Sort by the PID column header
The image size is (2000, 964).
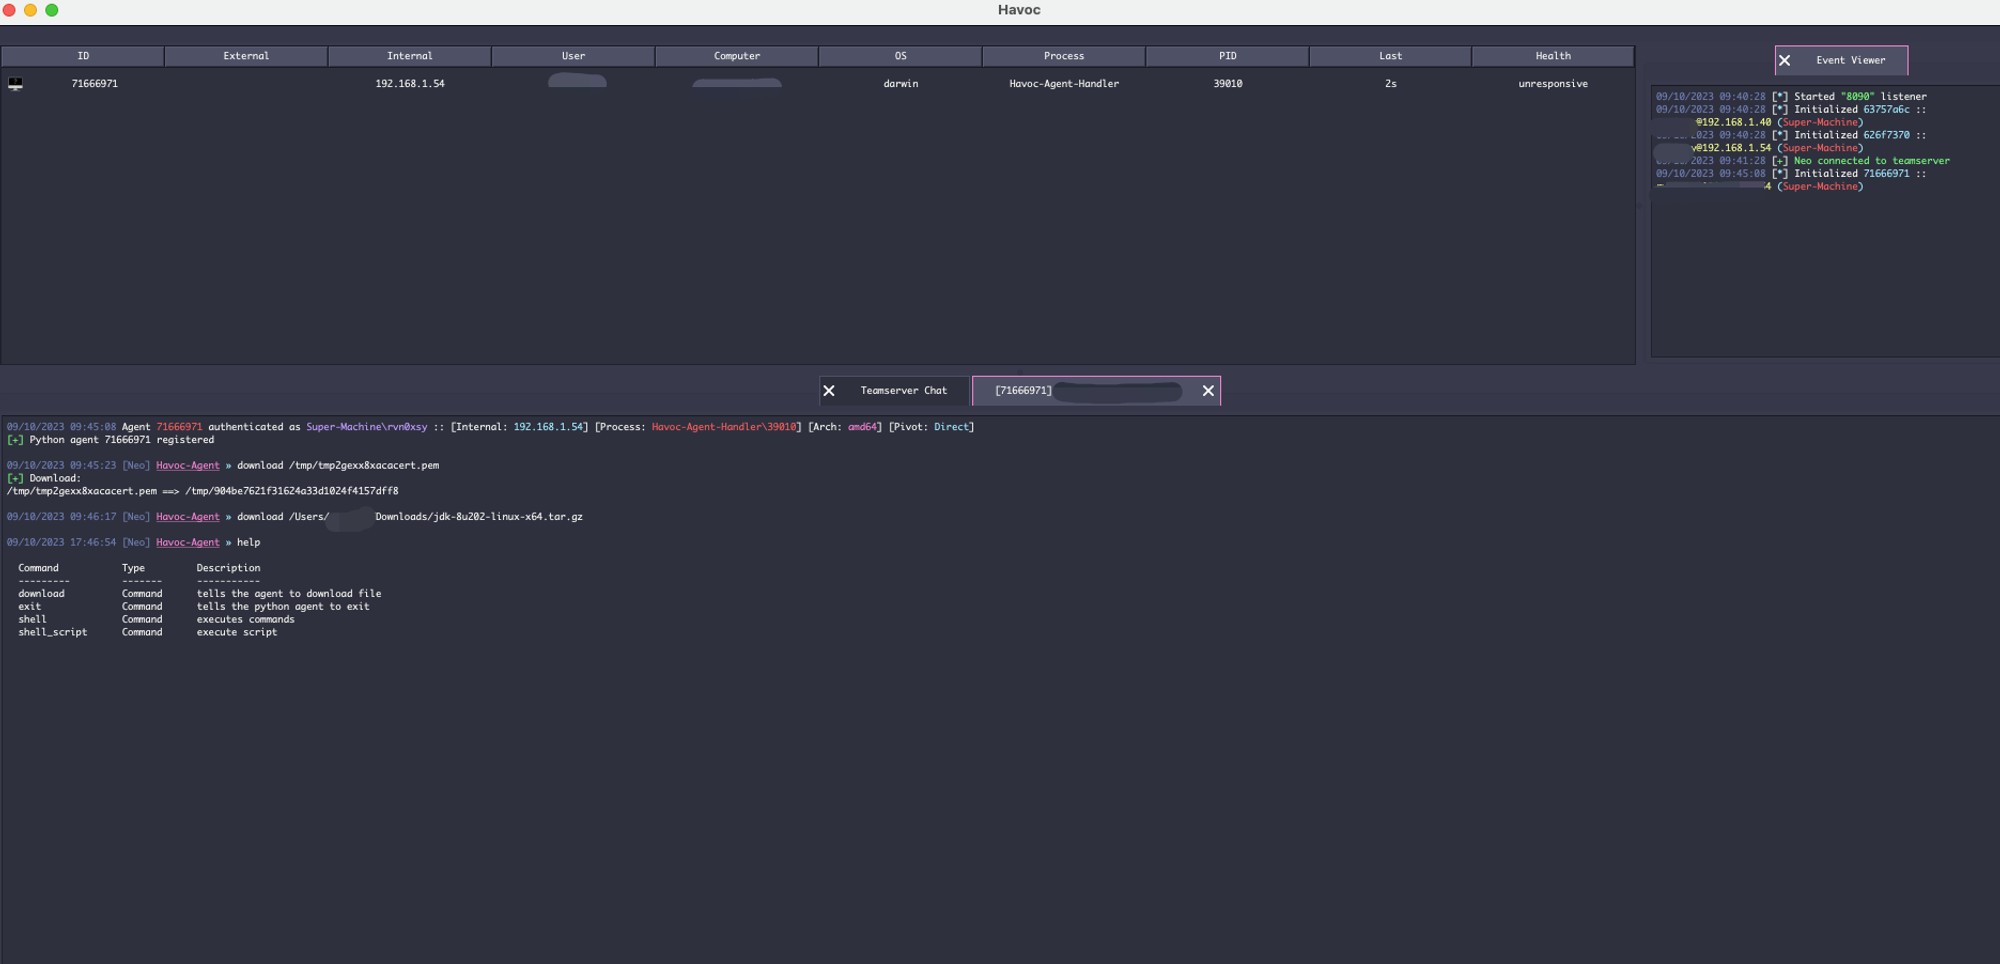[x=1227, y=56]
